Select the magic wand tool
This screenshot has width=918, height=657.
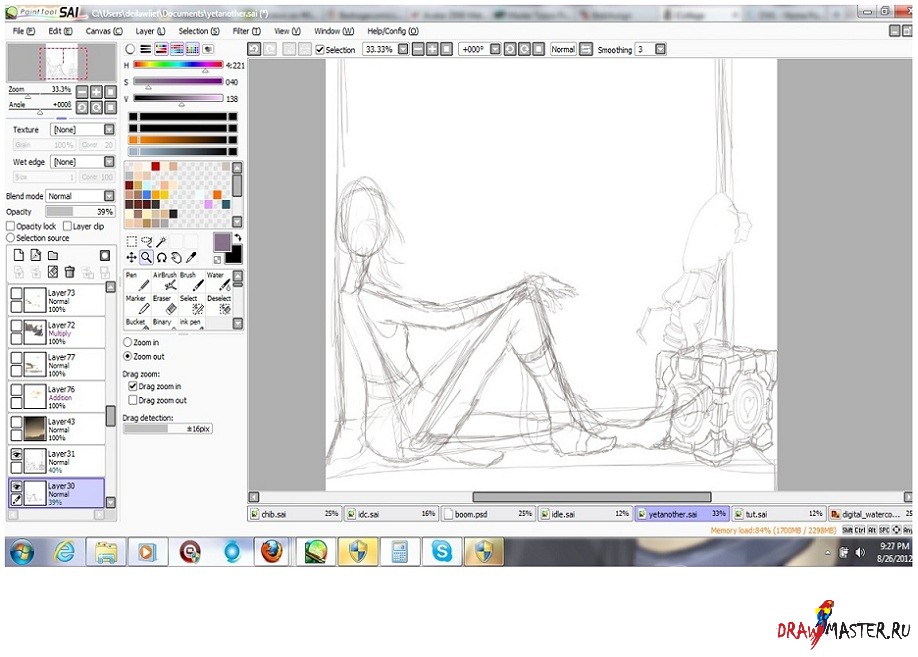click(162, 241)
